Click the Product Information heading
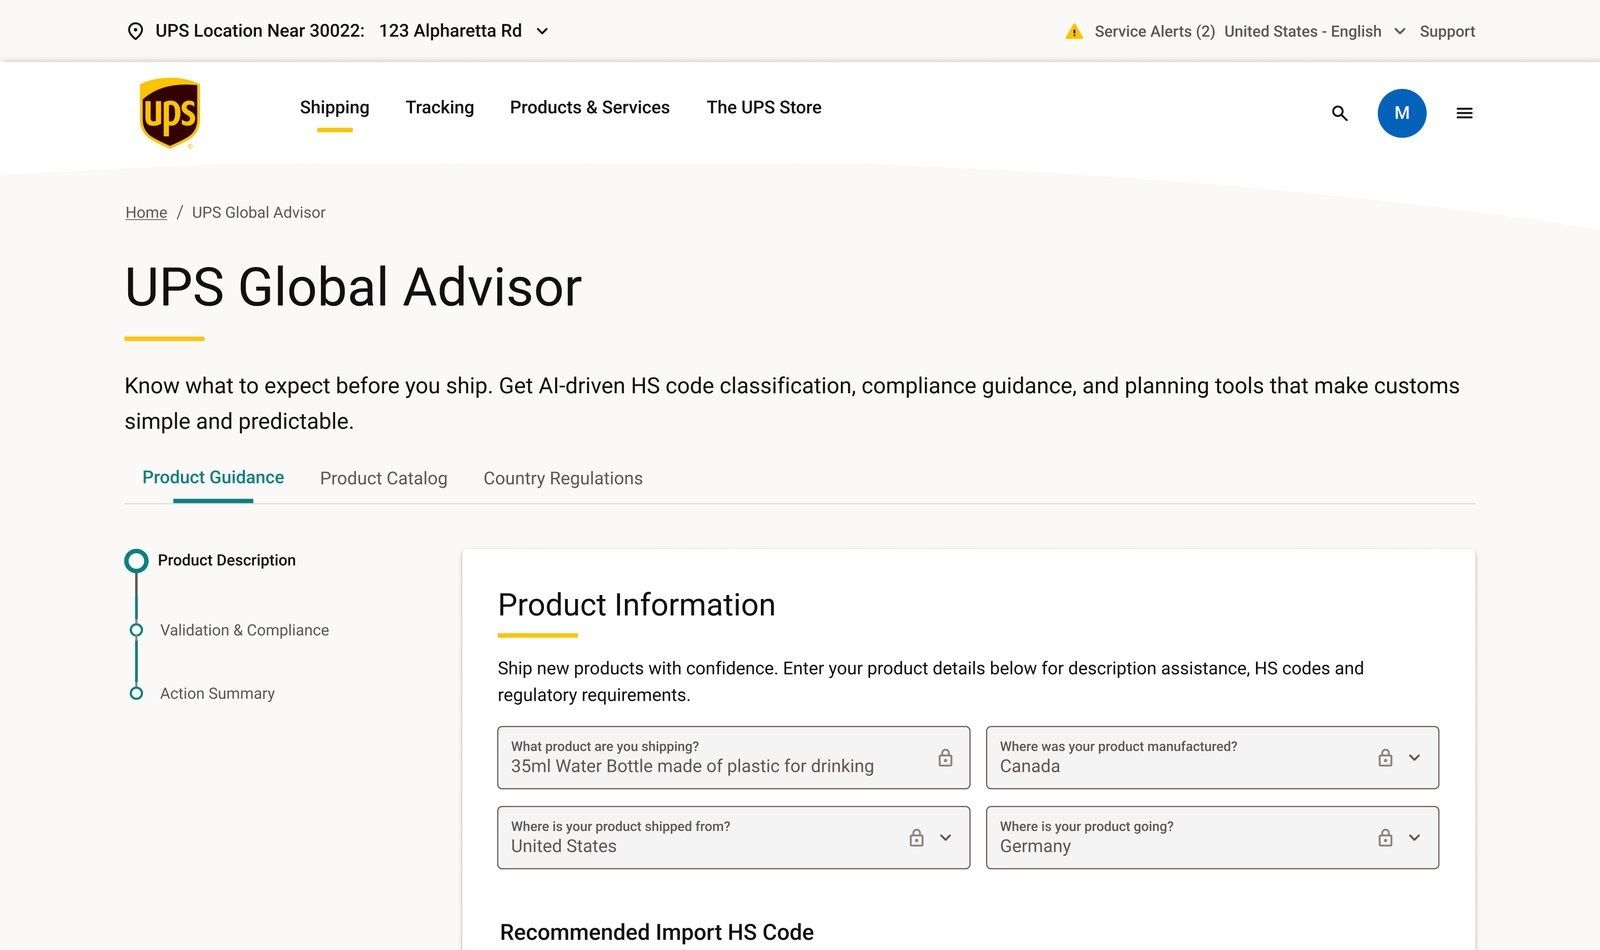Viewport: 1600px width, 950px height. [x=636, y=605]
